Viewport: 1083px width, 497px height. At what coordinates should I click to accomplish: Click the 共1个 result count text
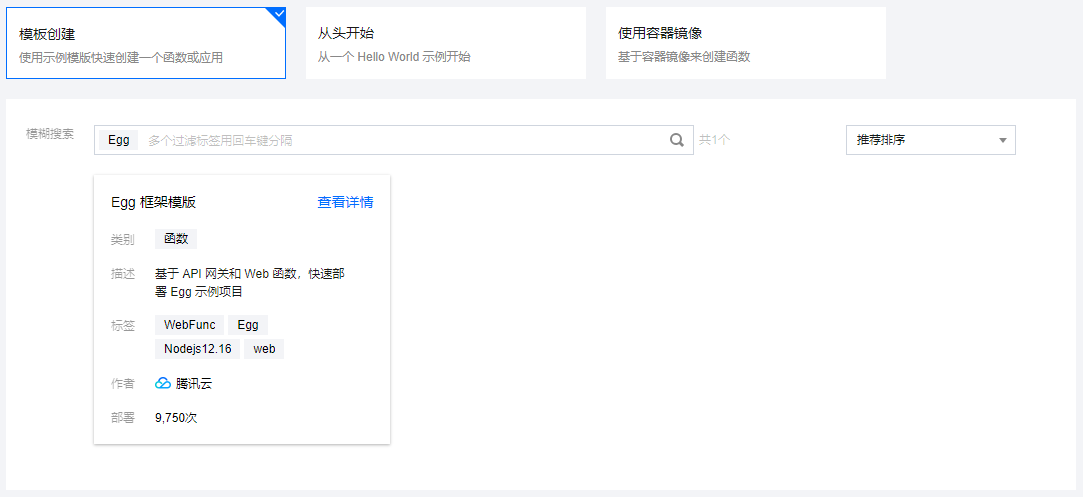(x=714, y=140)
